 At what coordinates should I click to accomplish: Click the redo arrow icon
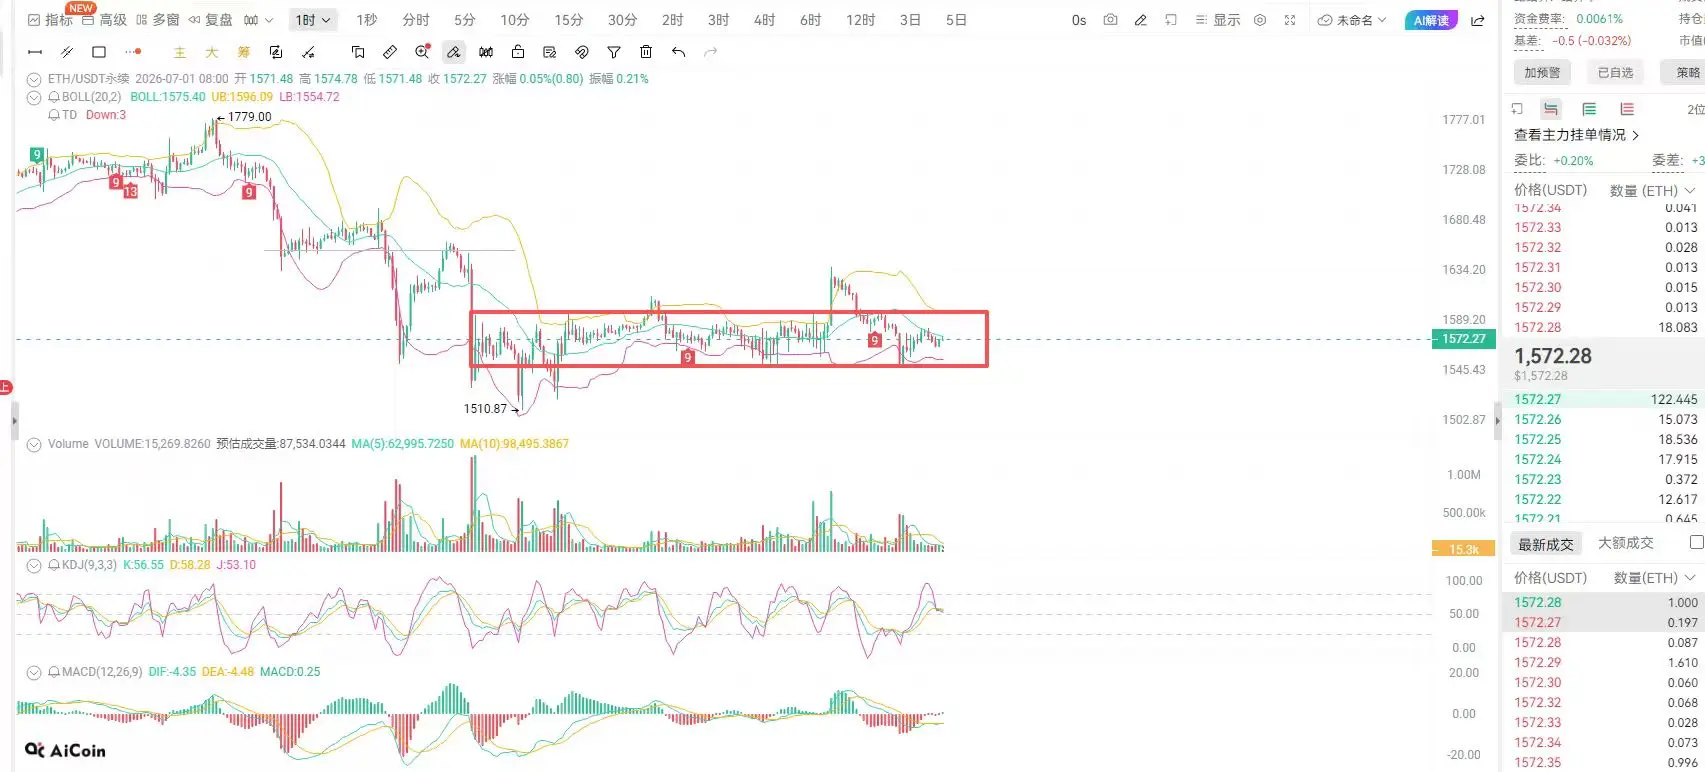[711, 52]
